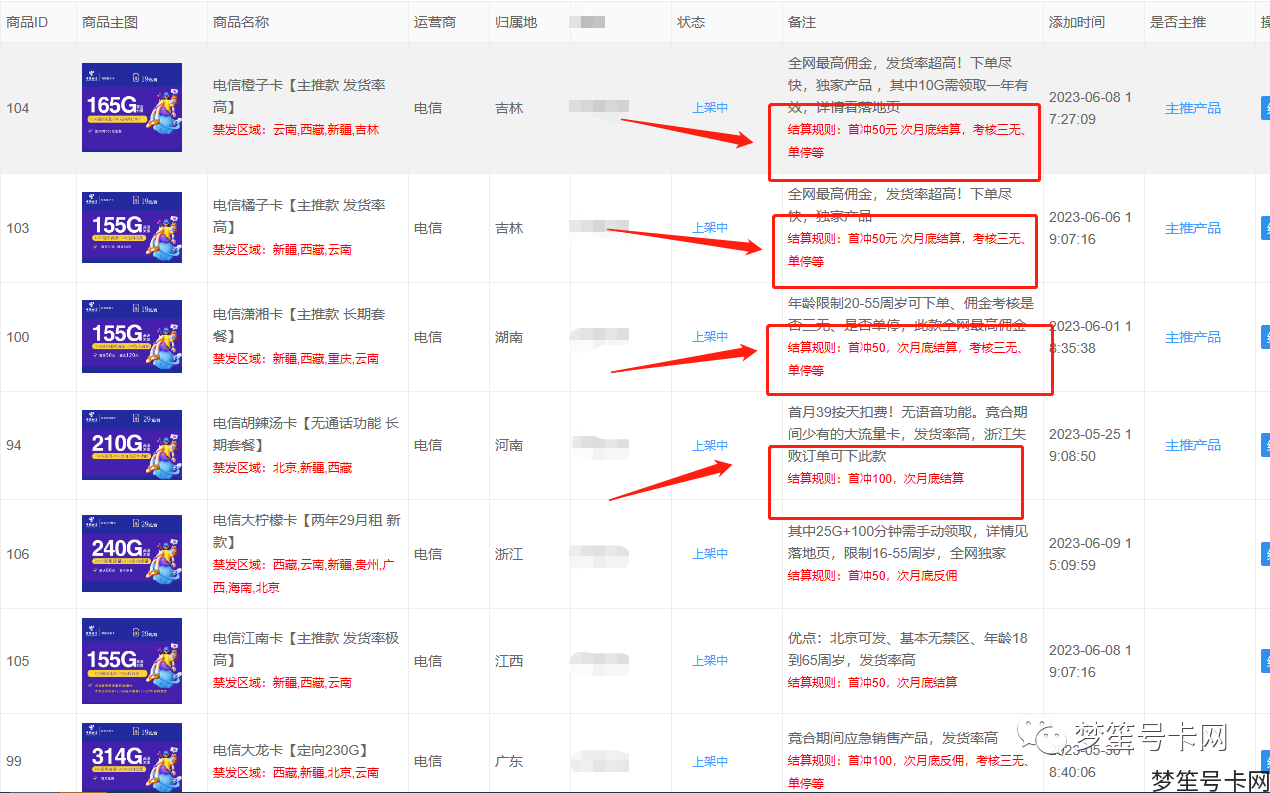Viewport: 1270px width, 793px height.
Task: Select product name 电信大柠檬卡
Action: coord(307,531)
